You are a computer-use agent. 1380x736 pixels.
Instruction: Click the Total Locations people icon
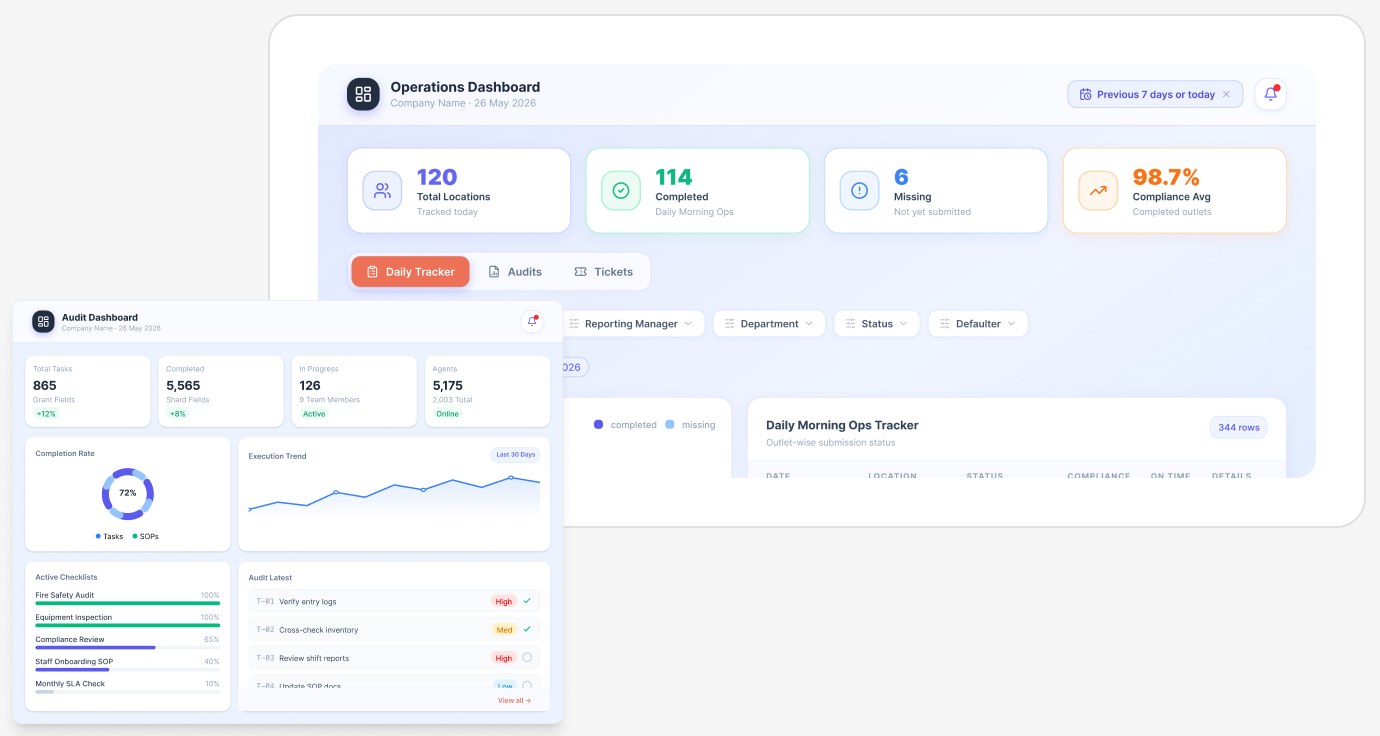(382, 190)
